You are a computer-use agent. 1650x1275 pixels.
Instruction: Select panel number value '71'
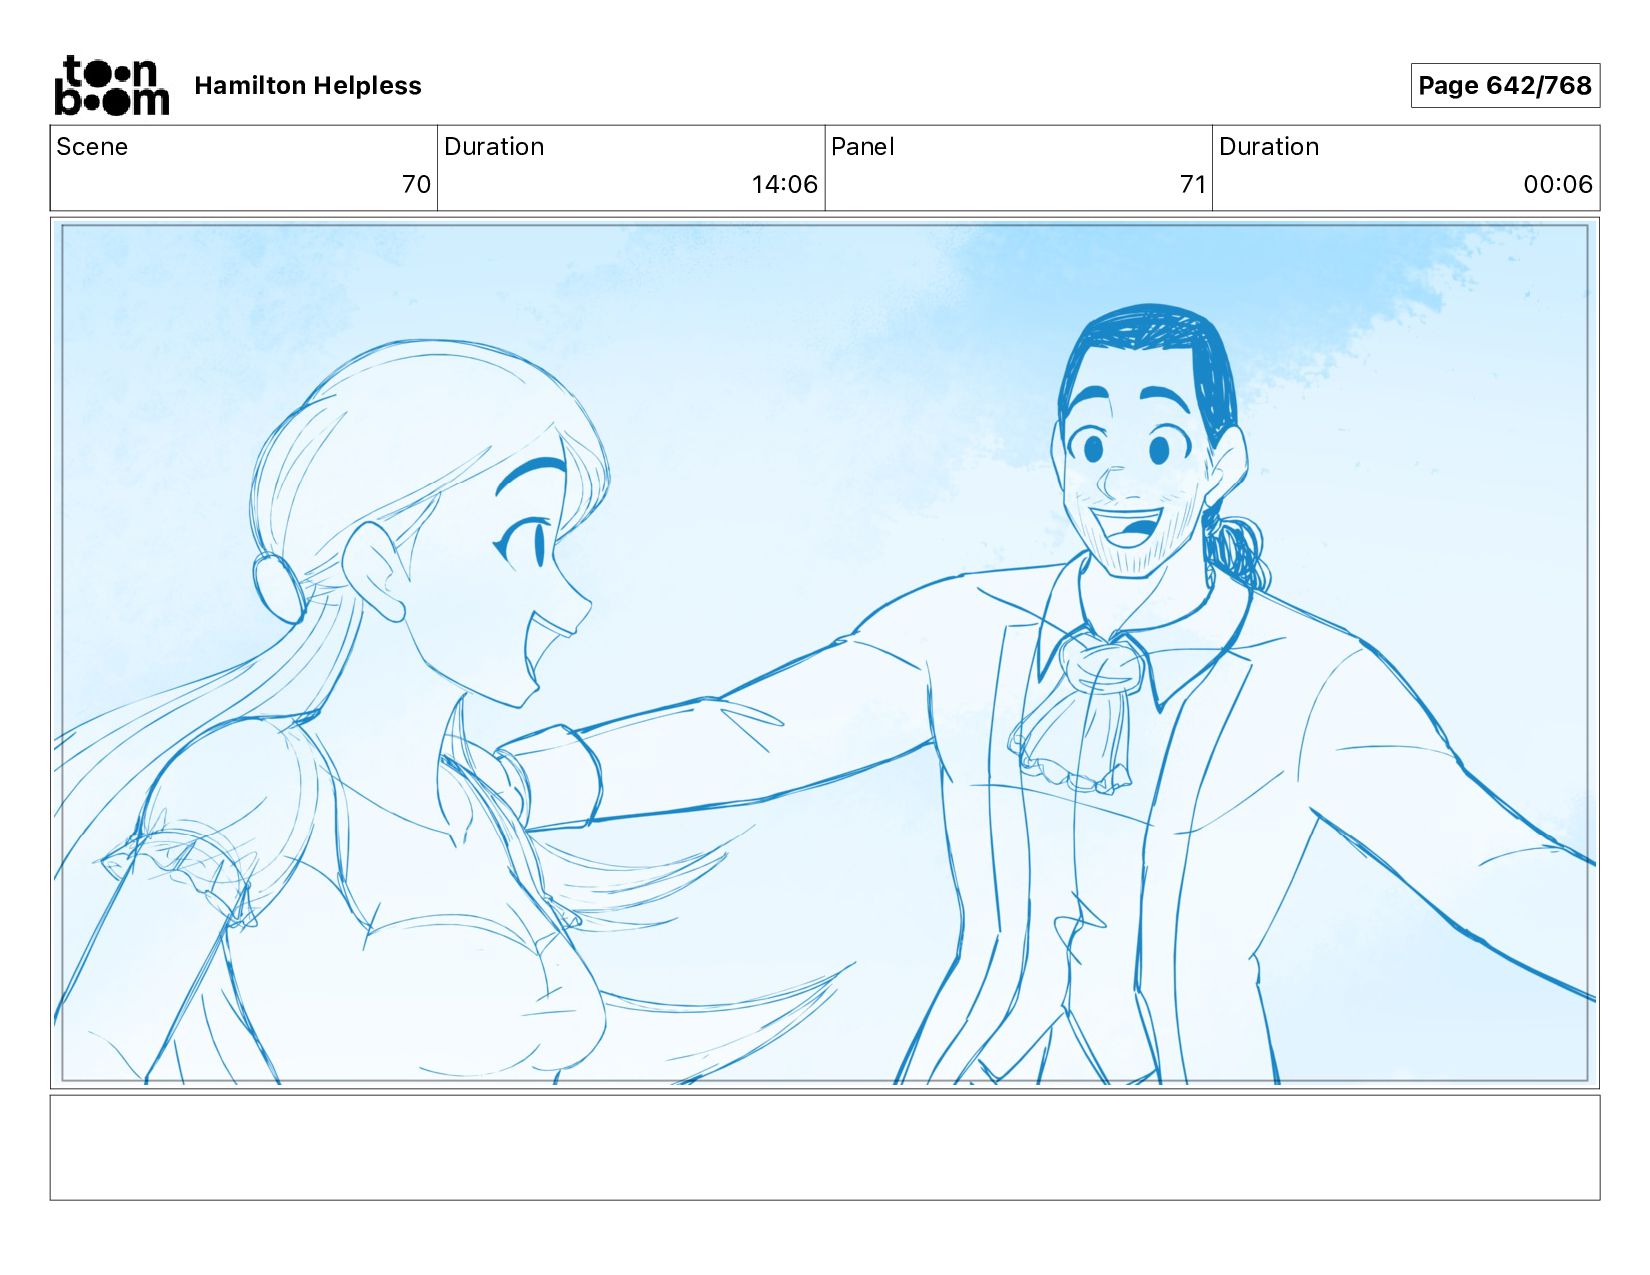1192,184
